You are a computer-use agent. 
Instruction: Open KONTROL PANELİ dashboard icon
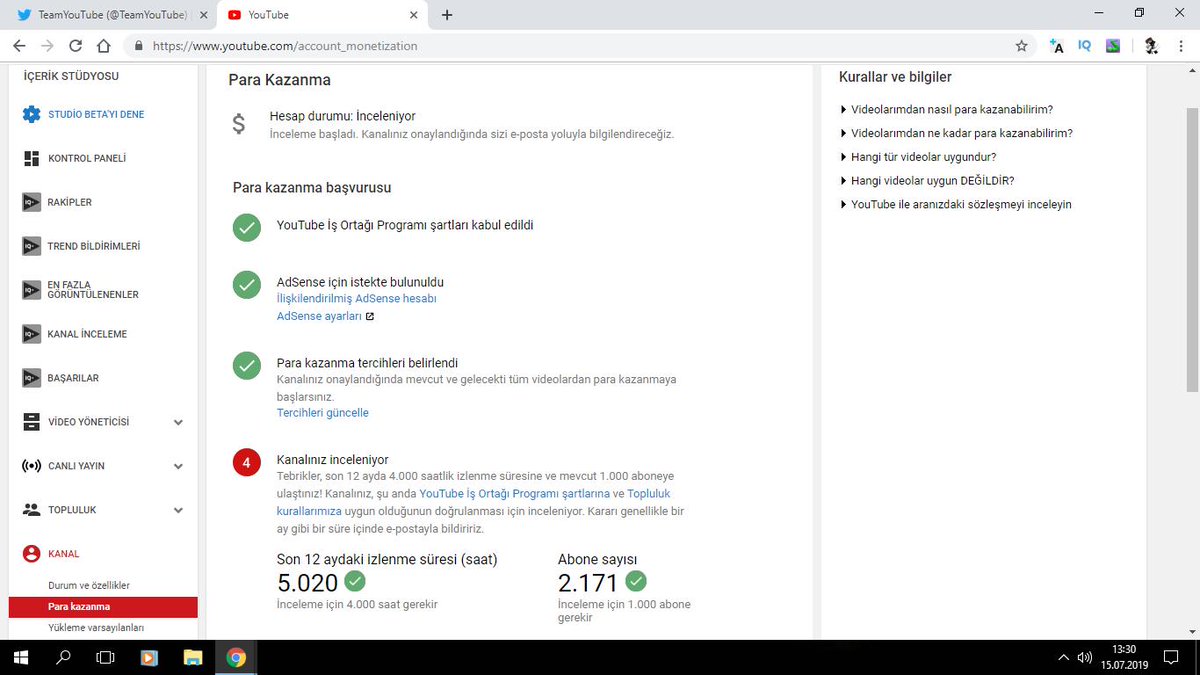pyautogui.click(x=31, y=158)
